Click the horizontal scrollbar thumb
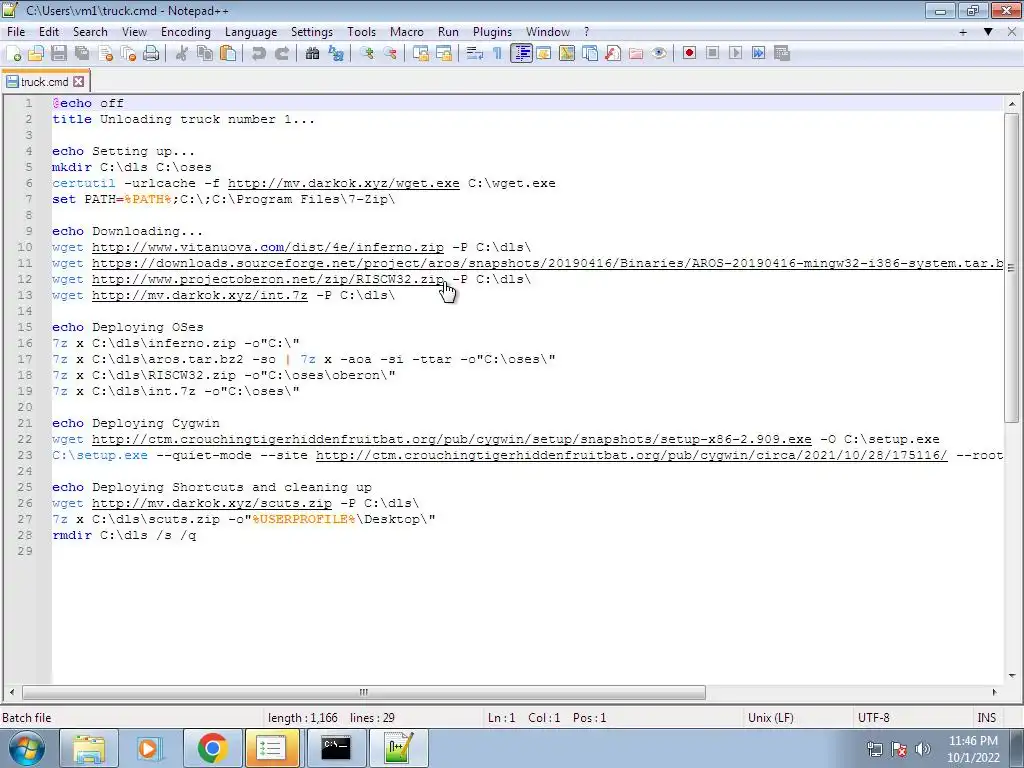 (x=364, y=692)
